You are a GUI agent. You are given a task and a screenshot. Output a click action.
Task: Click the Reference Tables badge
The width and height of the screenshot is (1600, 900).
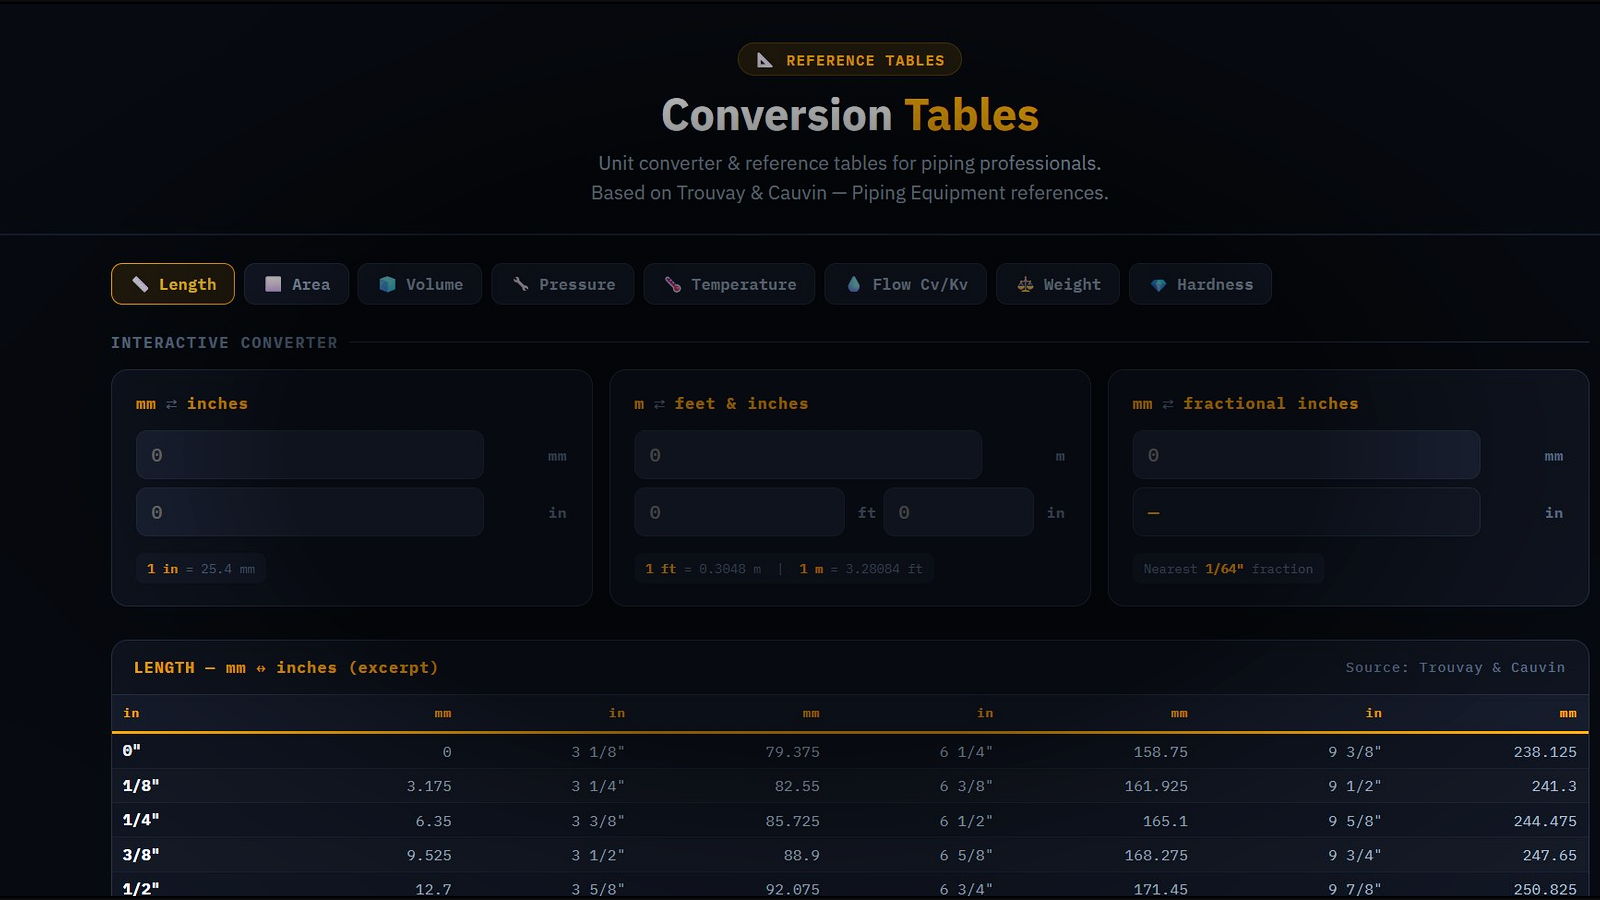[849, 59]
